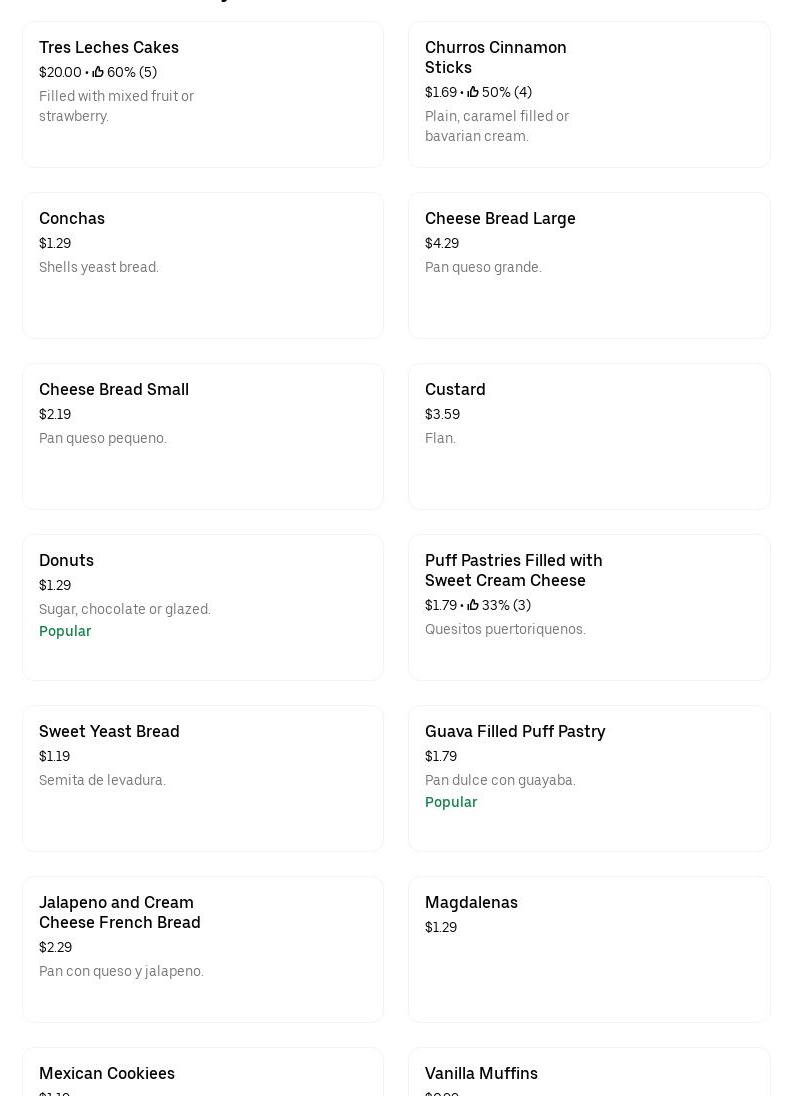Image resolution: width=804 pixels, height=1096 pixels.
Task: Select the Sweet Yeast Bread item
Action: [109, 731]
